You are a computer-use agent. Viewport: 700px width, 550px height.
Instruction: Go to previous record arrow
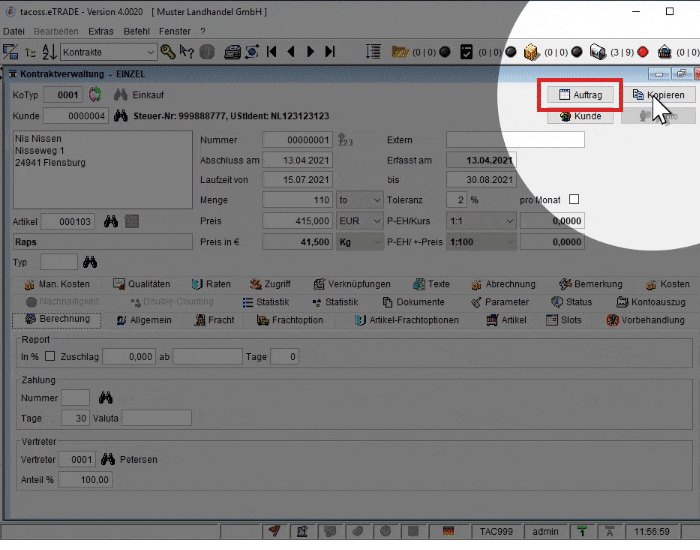291,52
